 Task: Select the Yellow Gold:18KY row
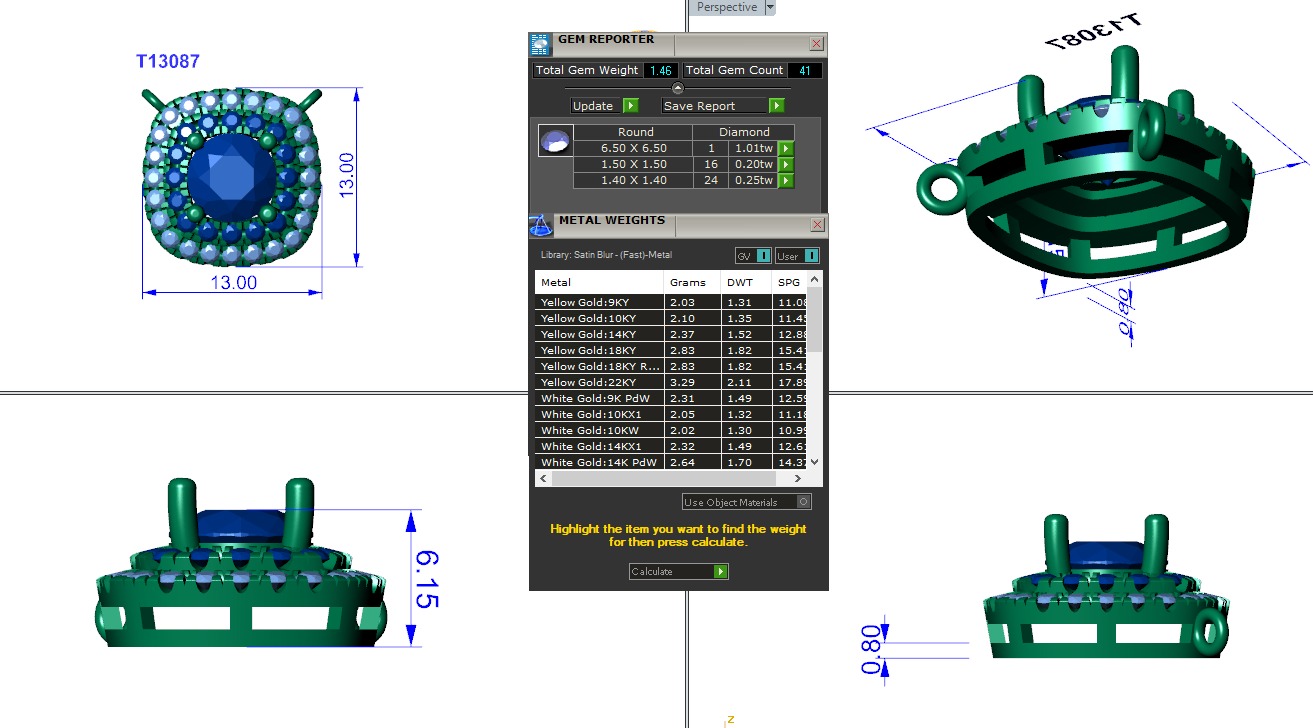point(600,351)
